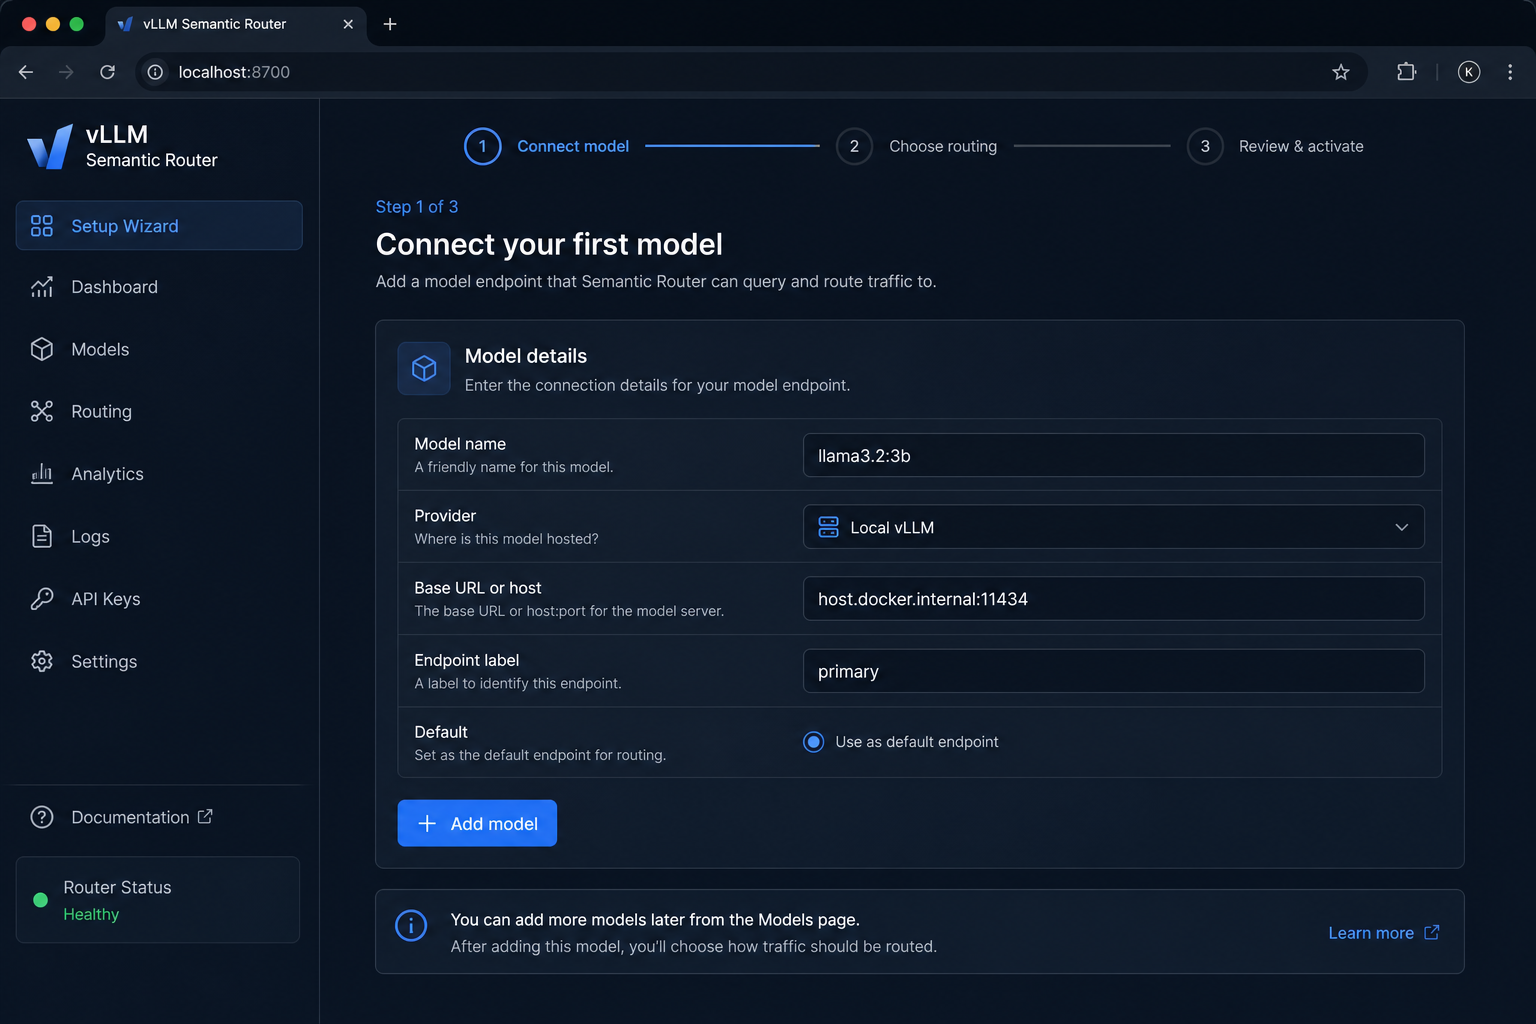Open Documentation link in sidebar
The height and width of the screenshot is (1024, 1536).
point(140,817)
